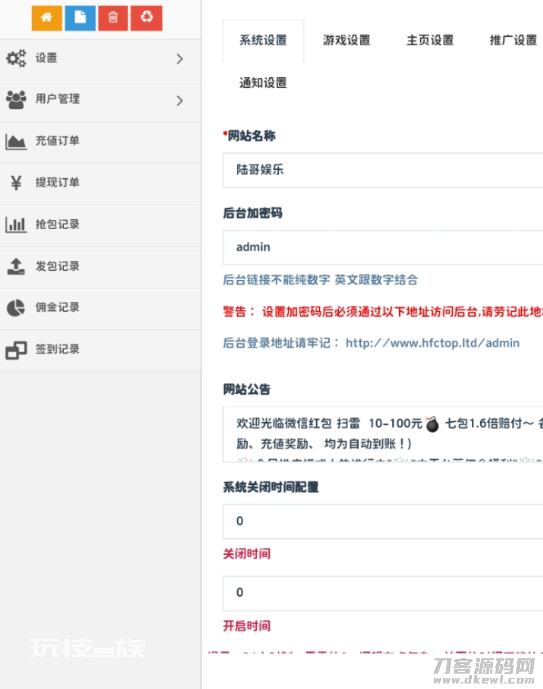Click the red trash can icon button

pos(113,18)
